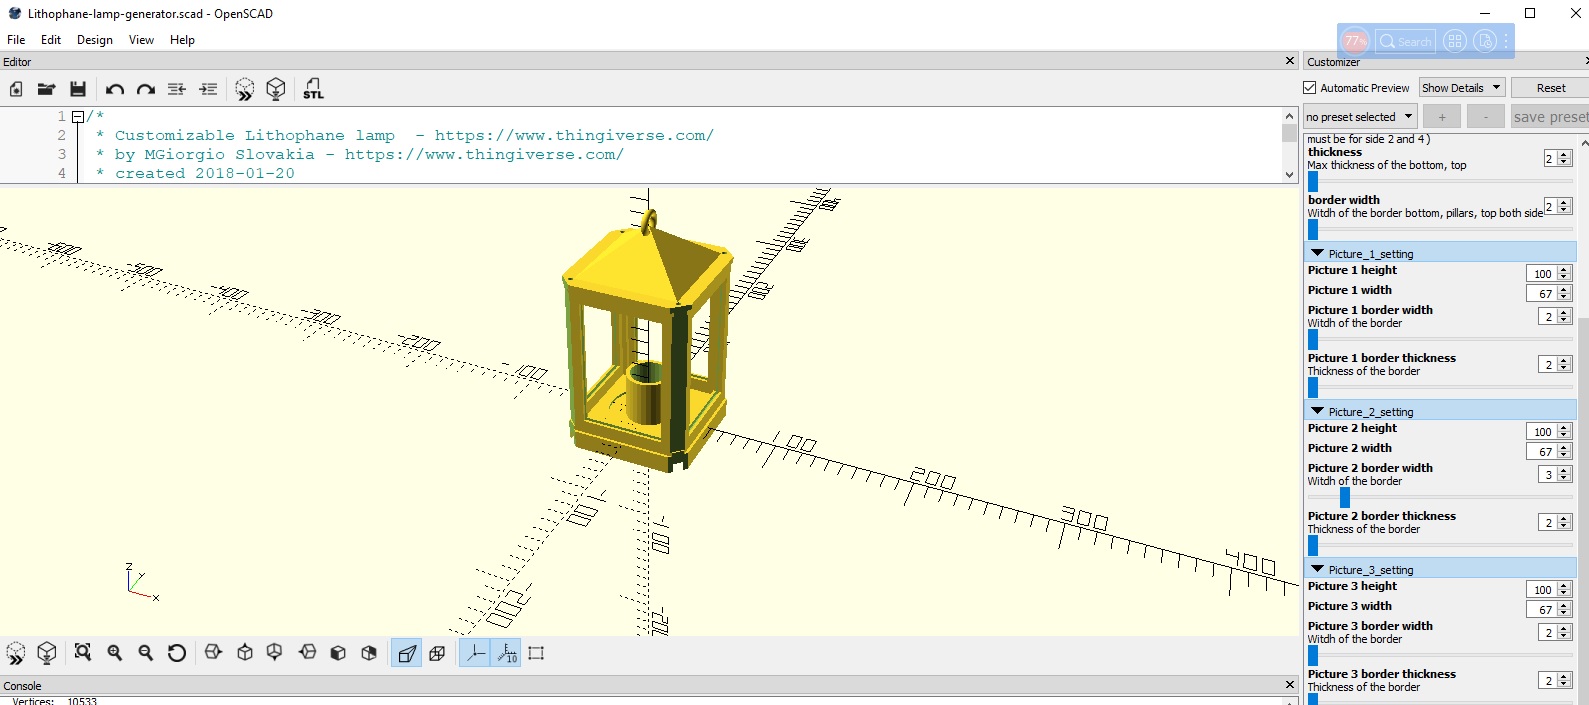
Task: Reset the 3D view orientation
Action: (177, 653)
